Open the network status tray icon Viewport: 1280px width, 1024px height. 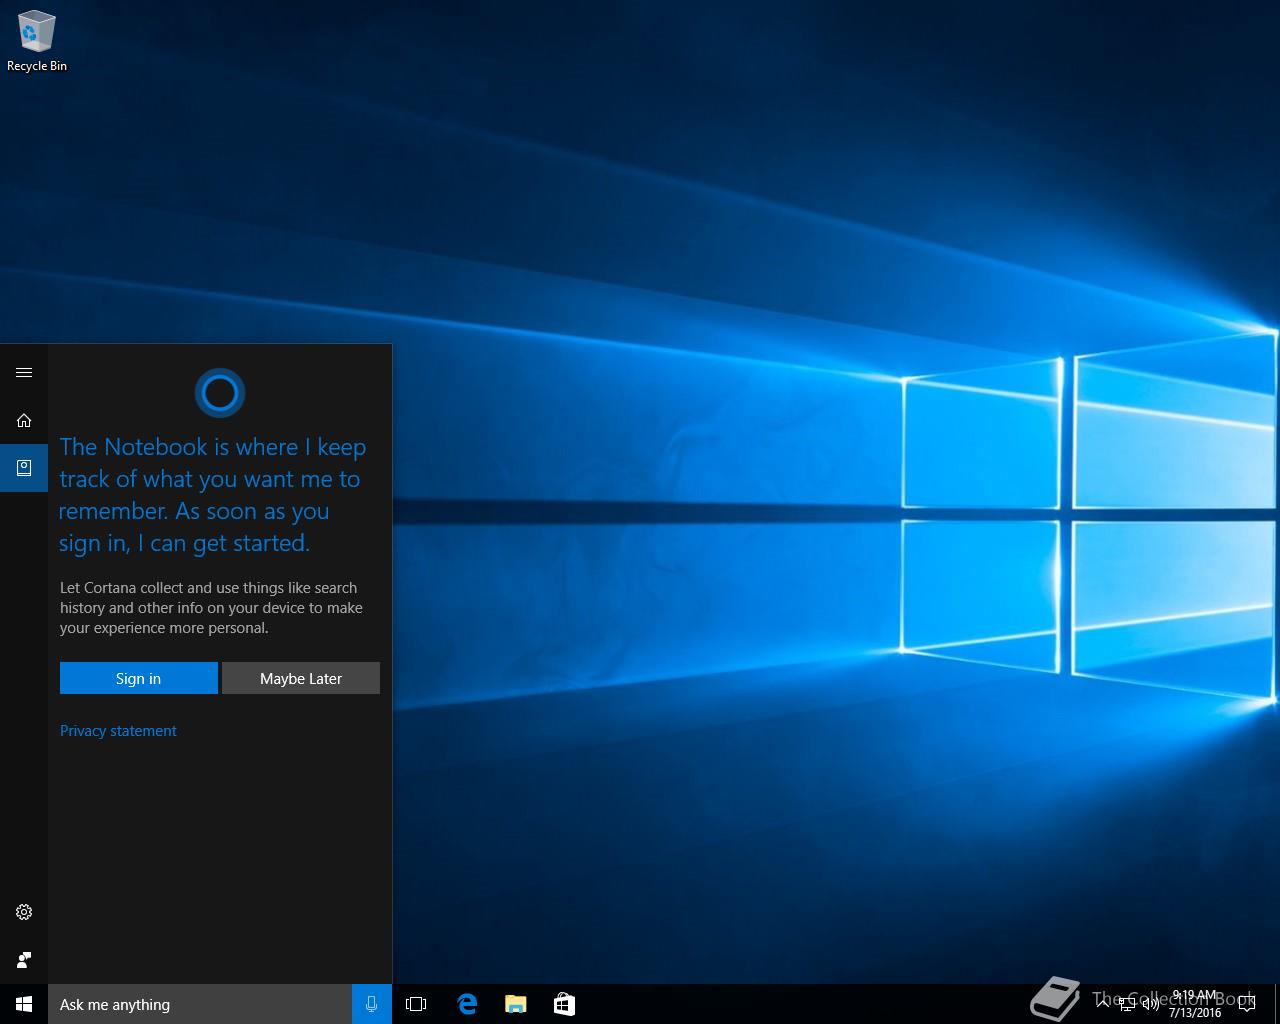tap(1127, 1005)
